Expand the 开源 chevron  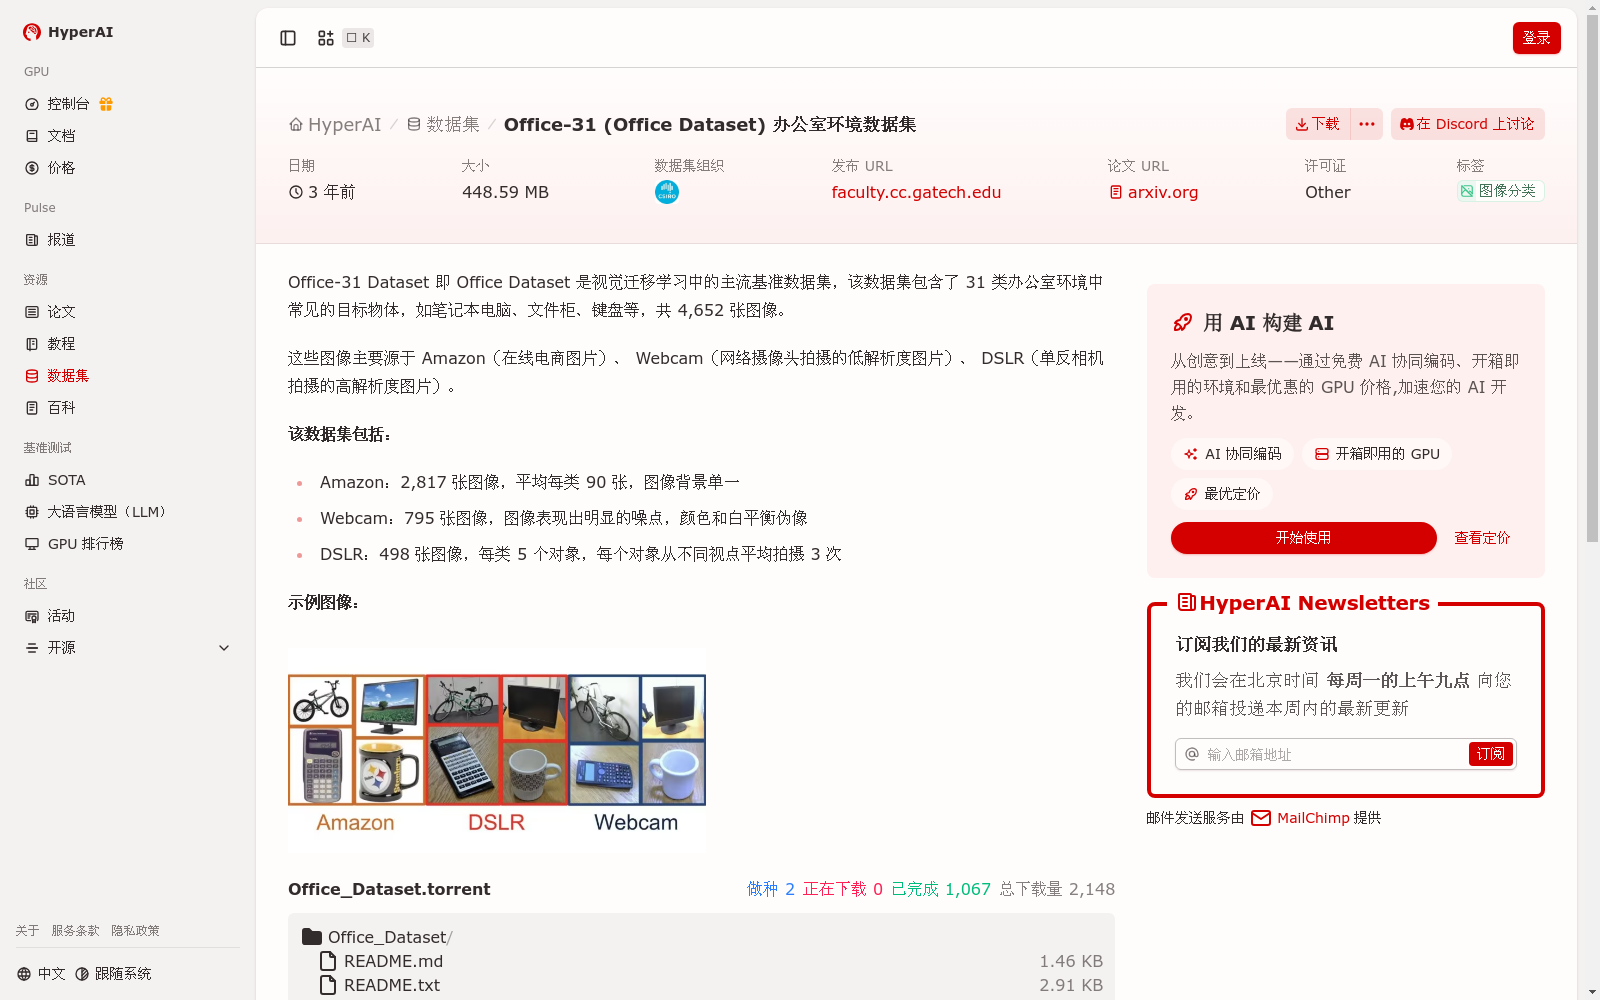tap(224, 648)
